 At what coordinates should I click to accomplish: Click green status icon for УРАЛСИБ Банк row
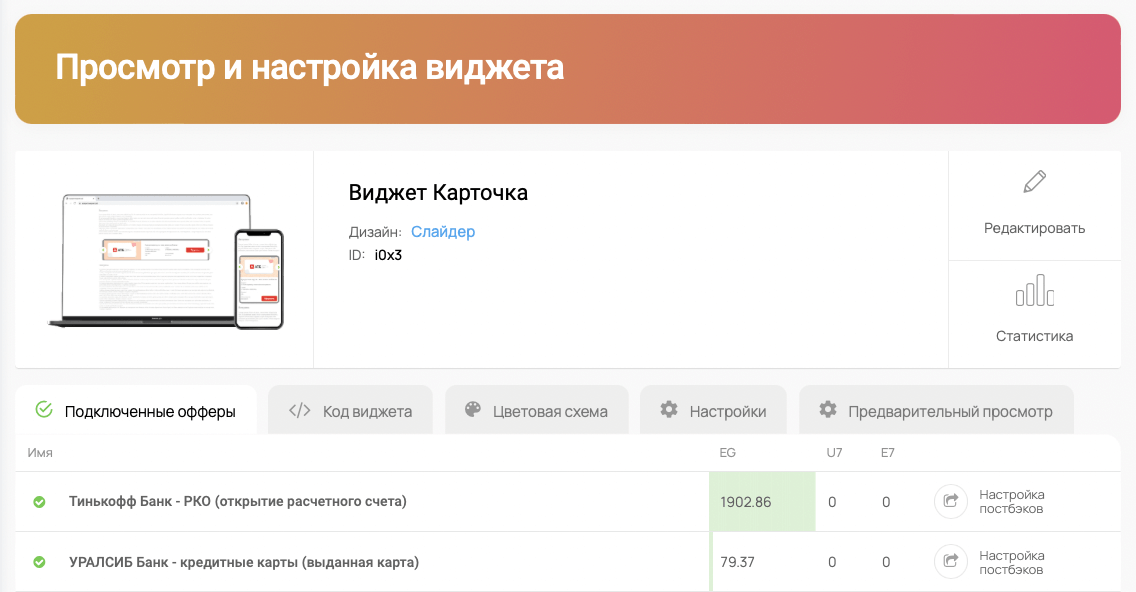pos(39,562)
